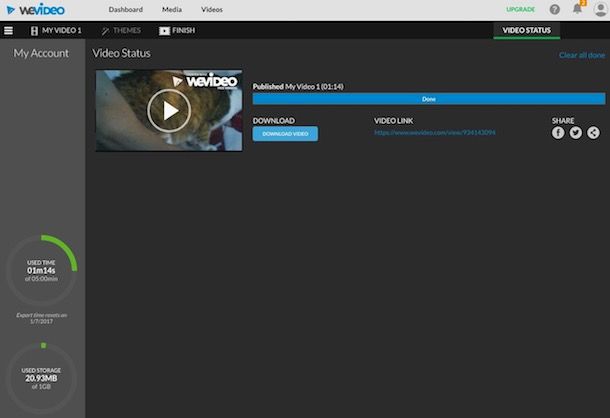Select the Themes tab

(x=121, y=31)
